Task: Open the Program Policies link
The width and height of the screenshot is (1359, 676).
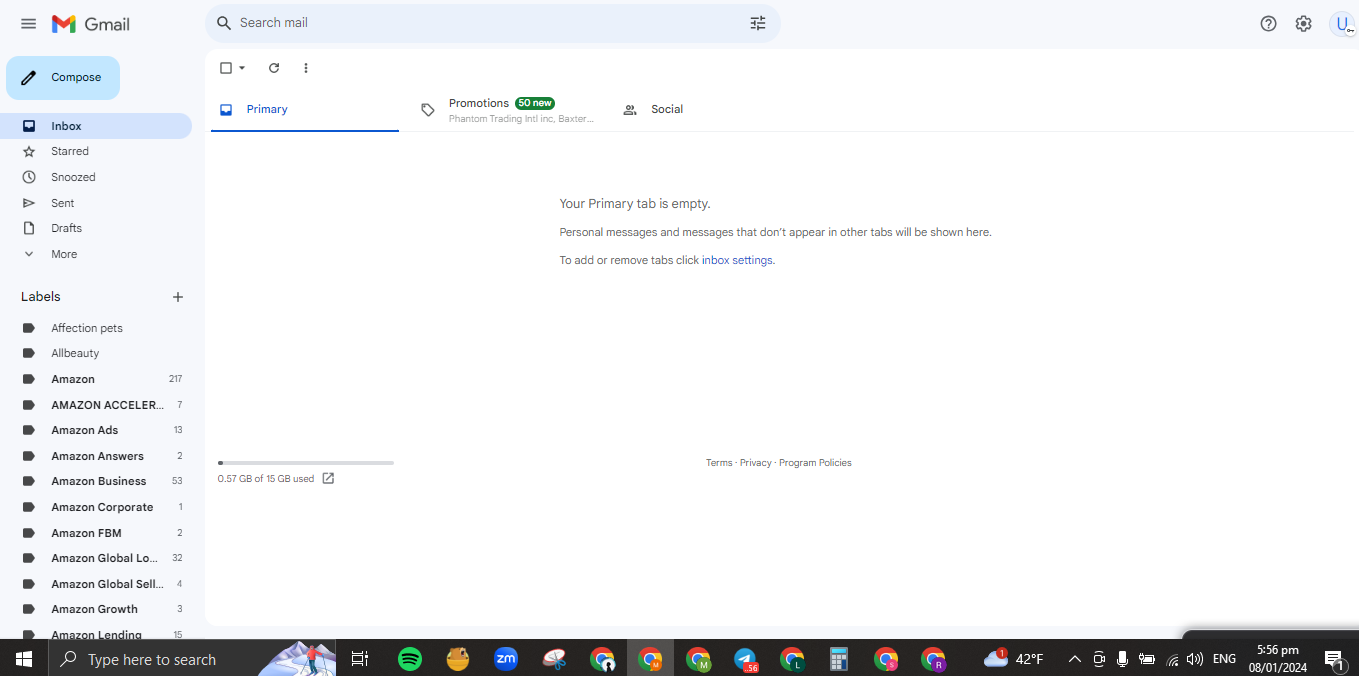Action: pos(815,463)
